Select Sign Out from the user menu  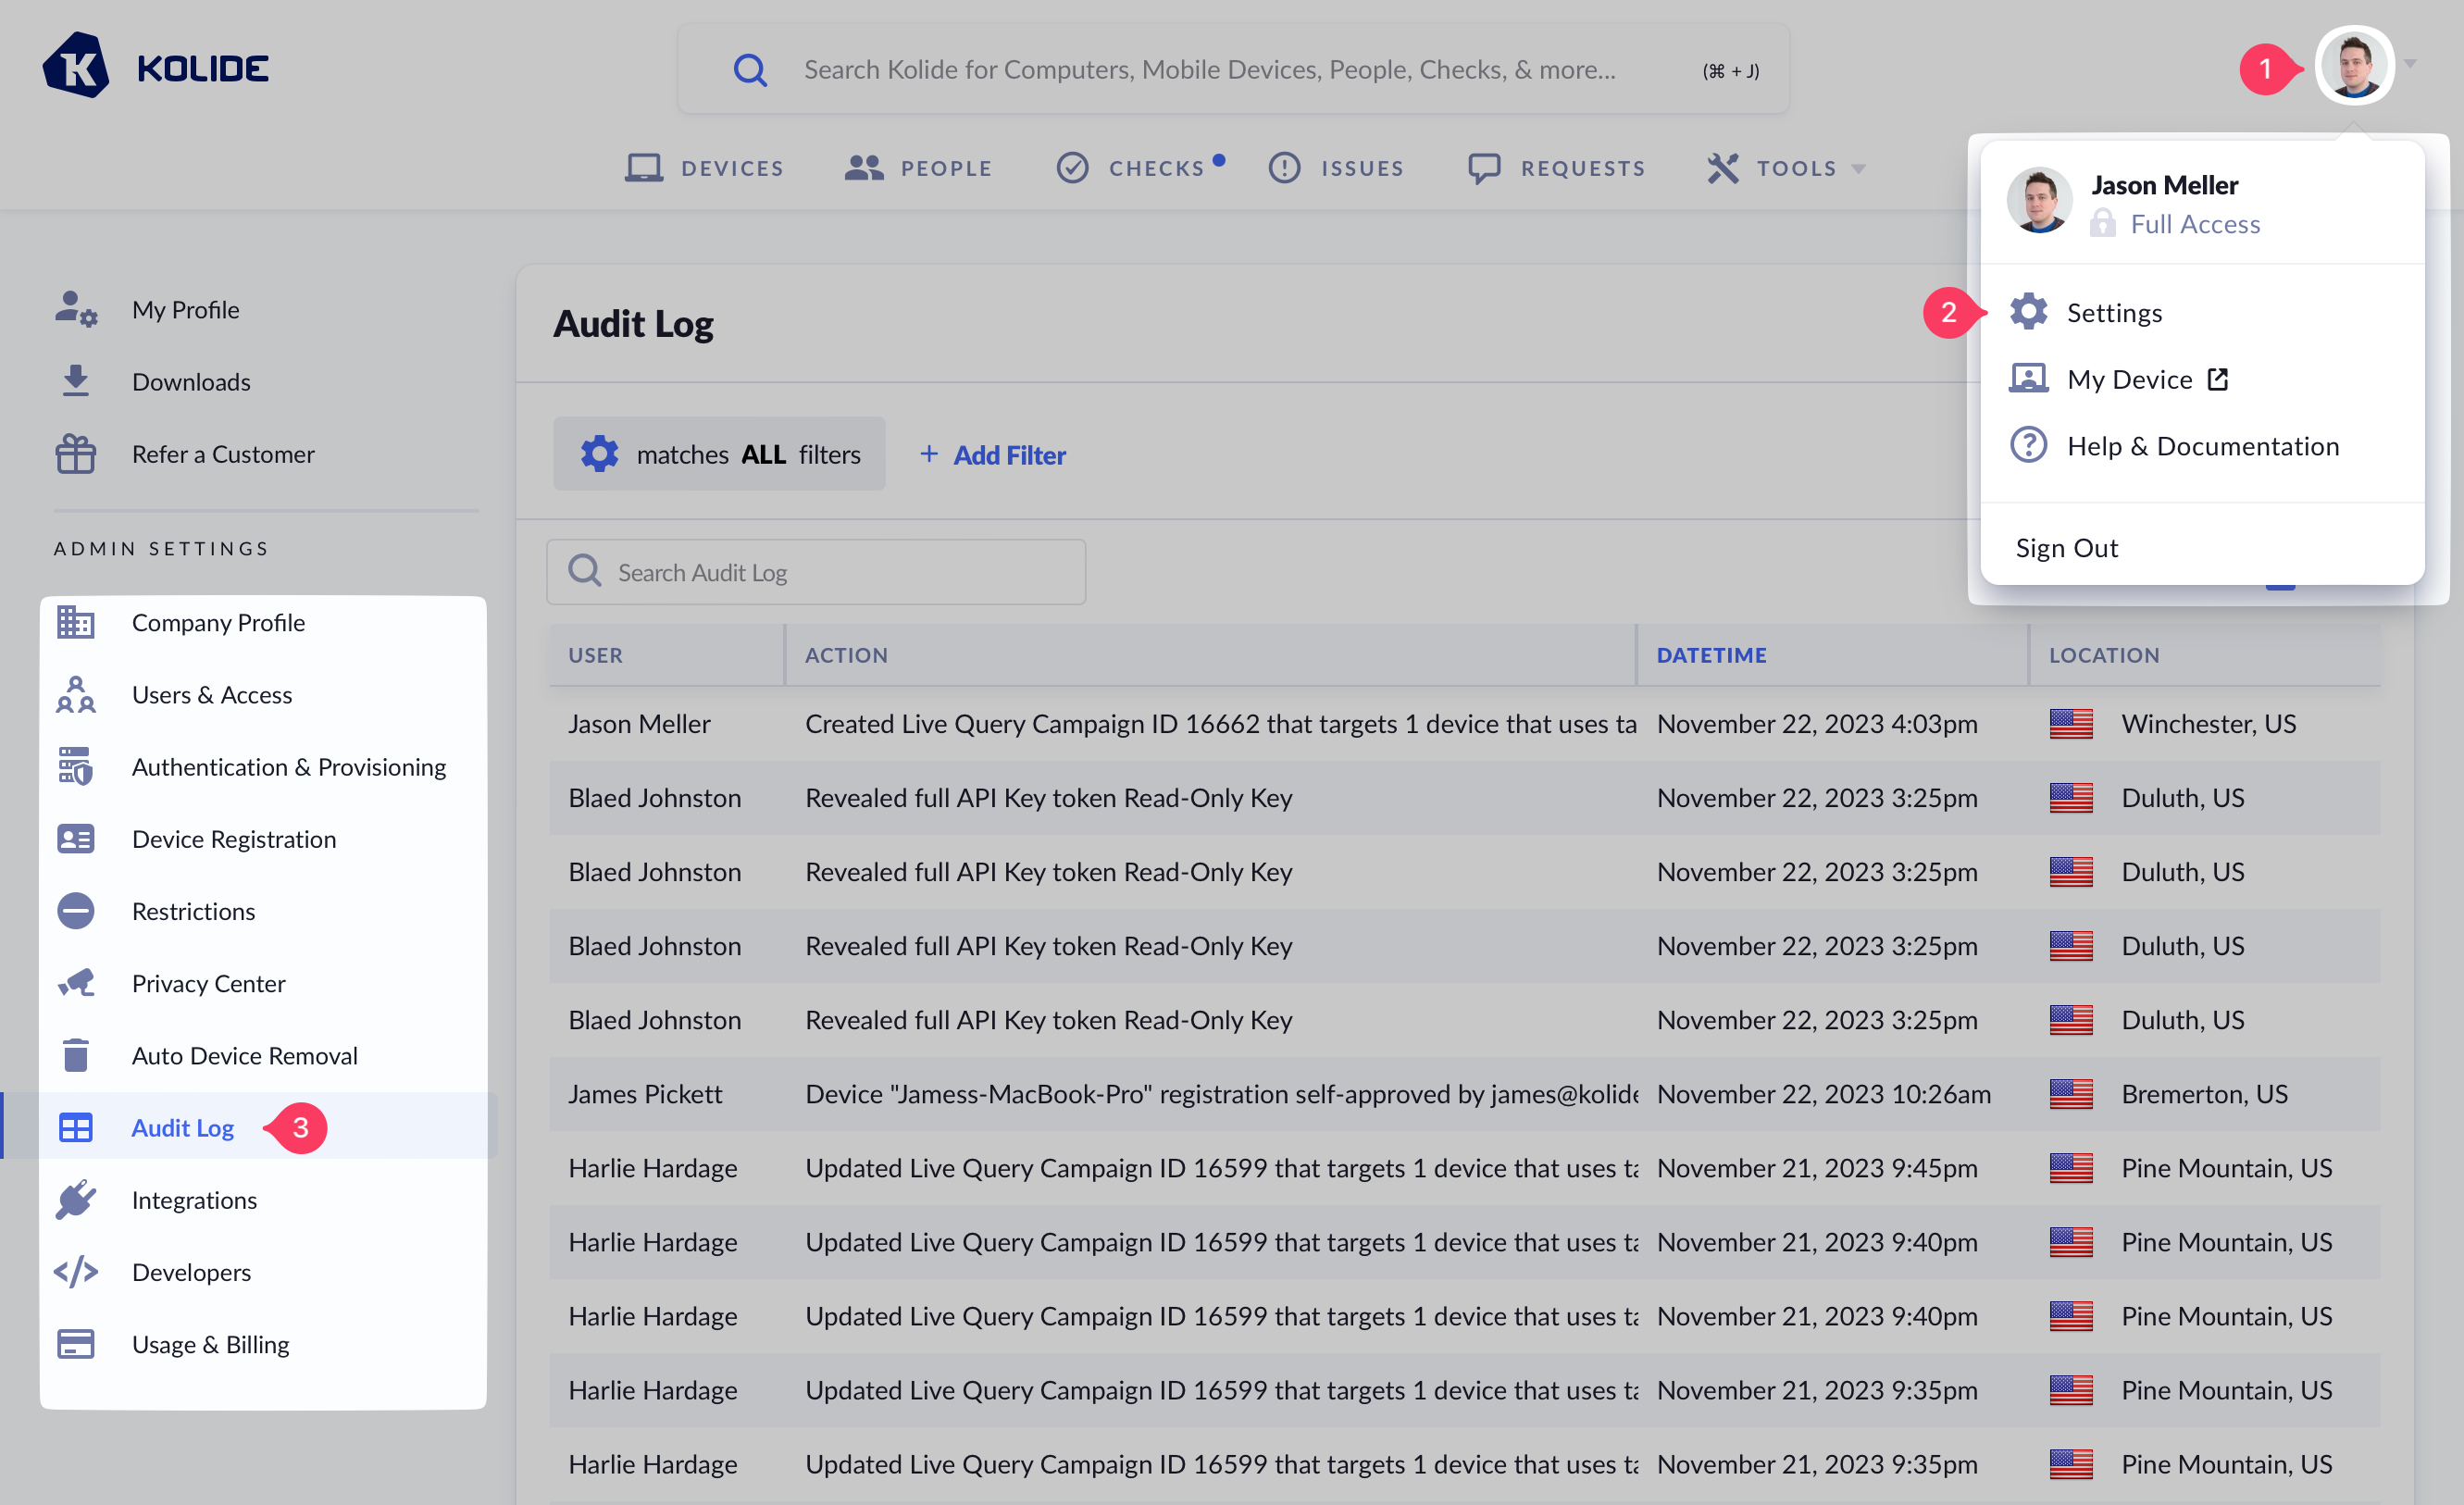click(2066, 547)
